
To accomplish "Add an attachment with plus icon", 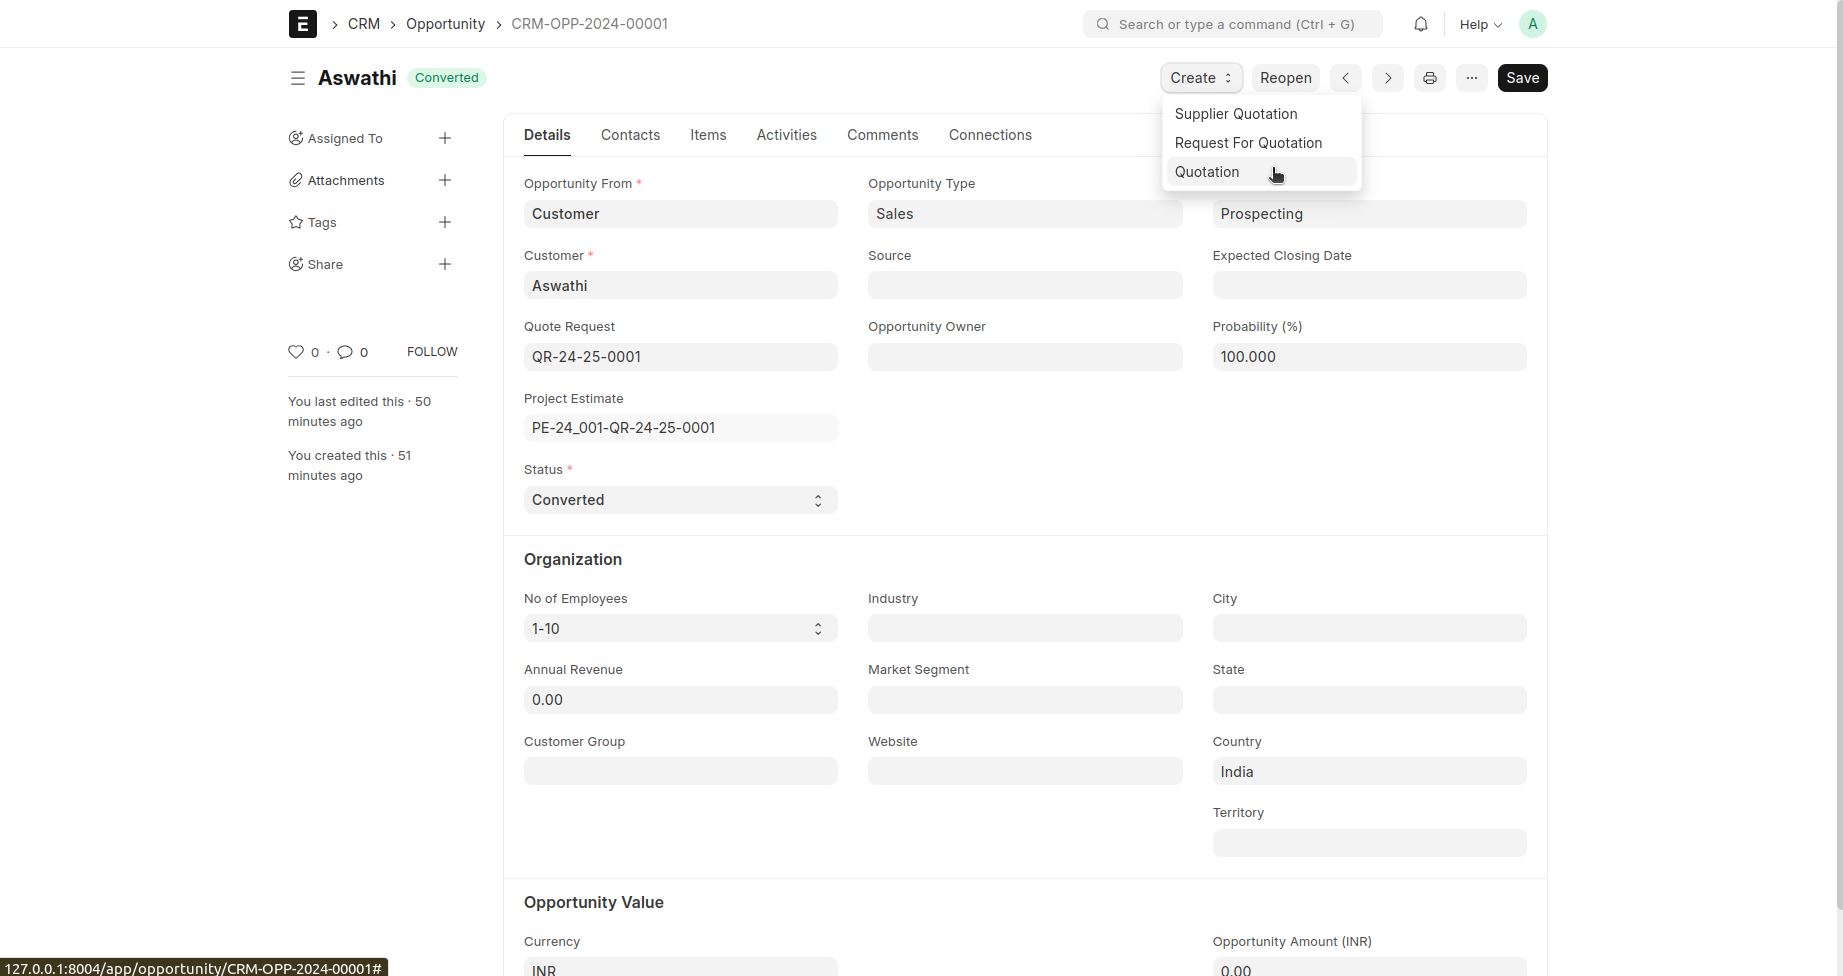I will pos(445,180).
